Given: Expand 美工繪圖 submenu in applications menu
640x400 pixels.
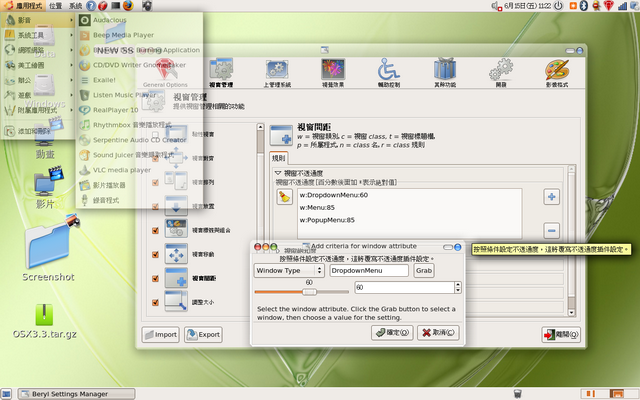Looking at the screenshot, I should point(38,65).
